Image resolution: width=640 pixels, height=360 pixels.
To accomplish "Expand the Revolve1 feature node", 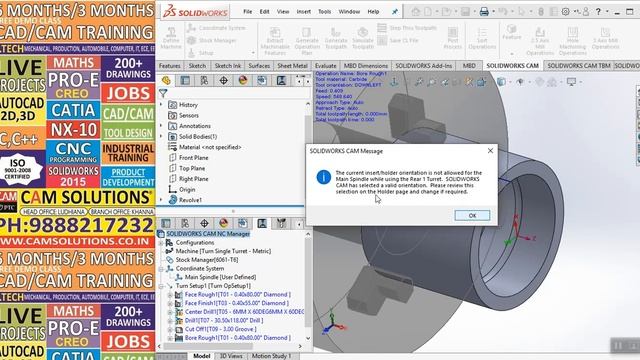I will pos(161,200).
